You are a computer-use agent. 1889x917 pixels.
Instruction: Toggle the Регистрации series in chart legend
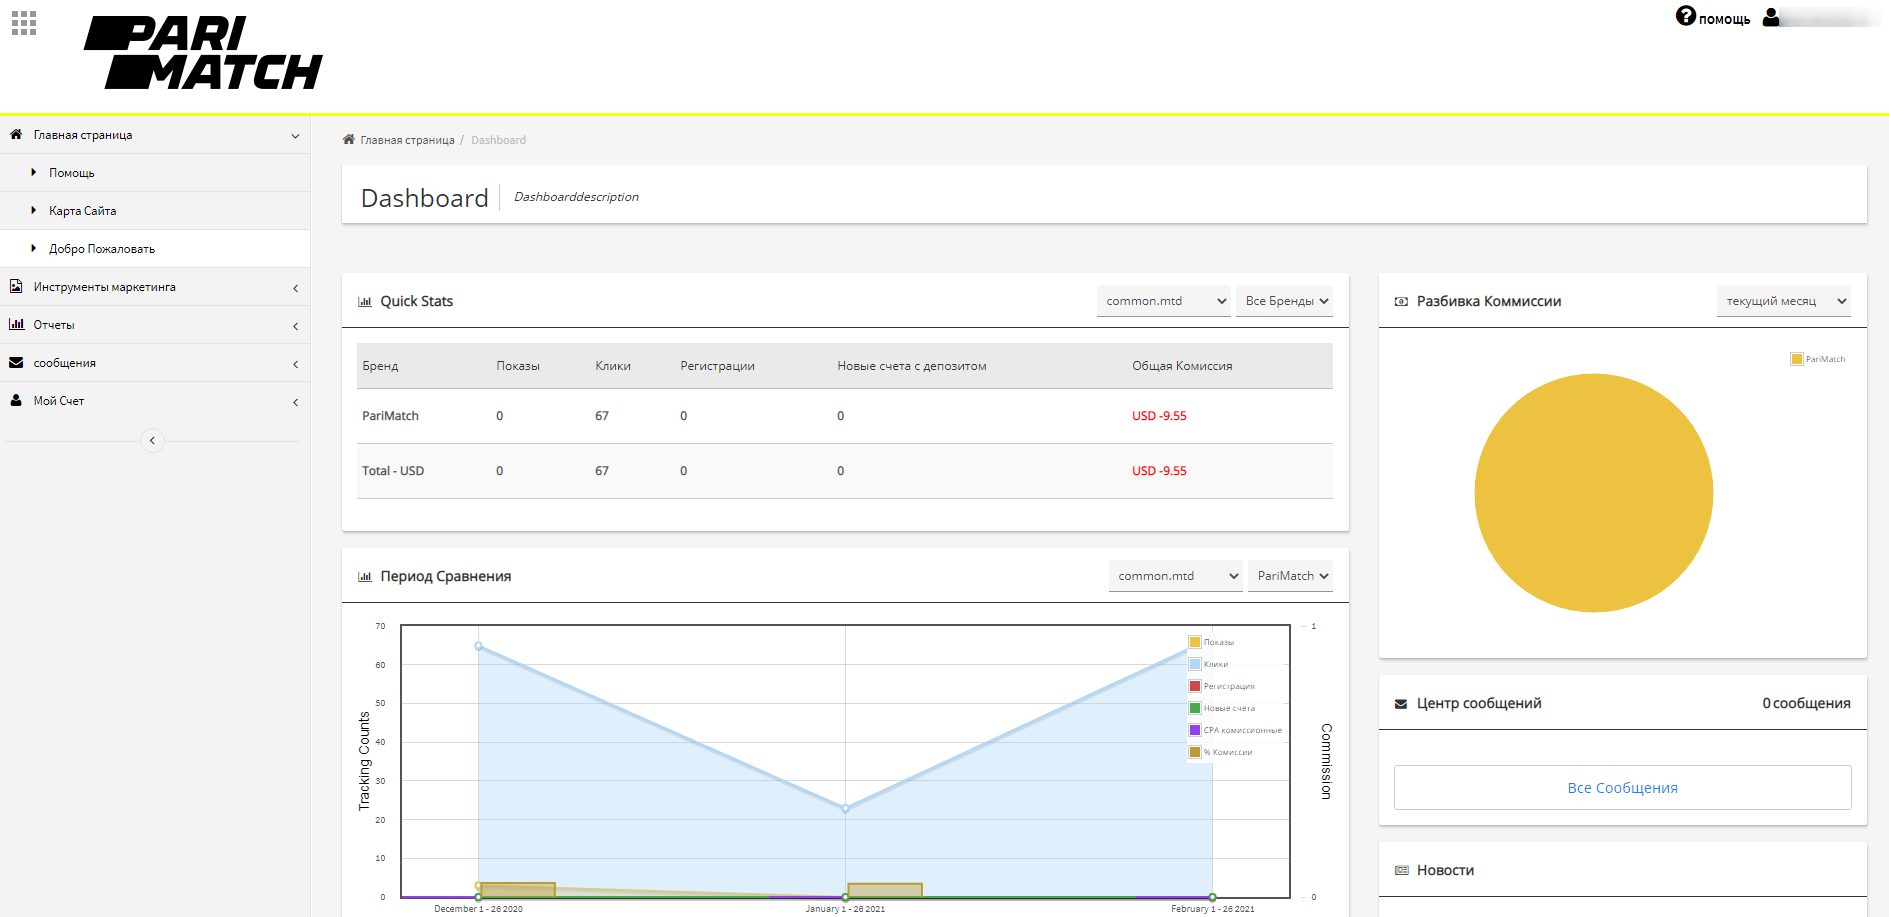coord(1195,686)
